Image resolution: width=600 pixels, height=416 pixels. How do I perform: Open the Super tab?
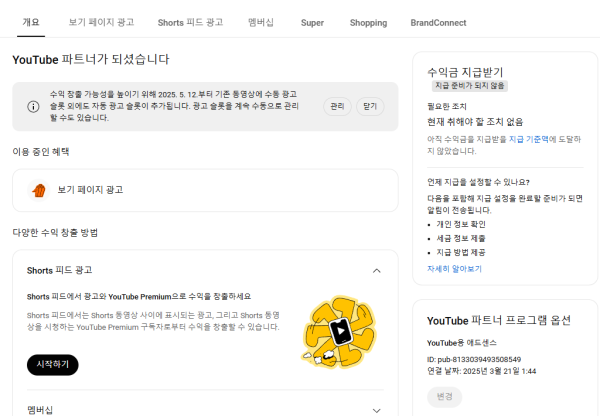pyautogui.click(x=312, y=22)
